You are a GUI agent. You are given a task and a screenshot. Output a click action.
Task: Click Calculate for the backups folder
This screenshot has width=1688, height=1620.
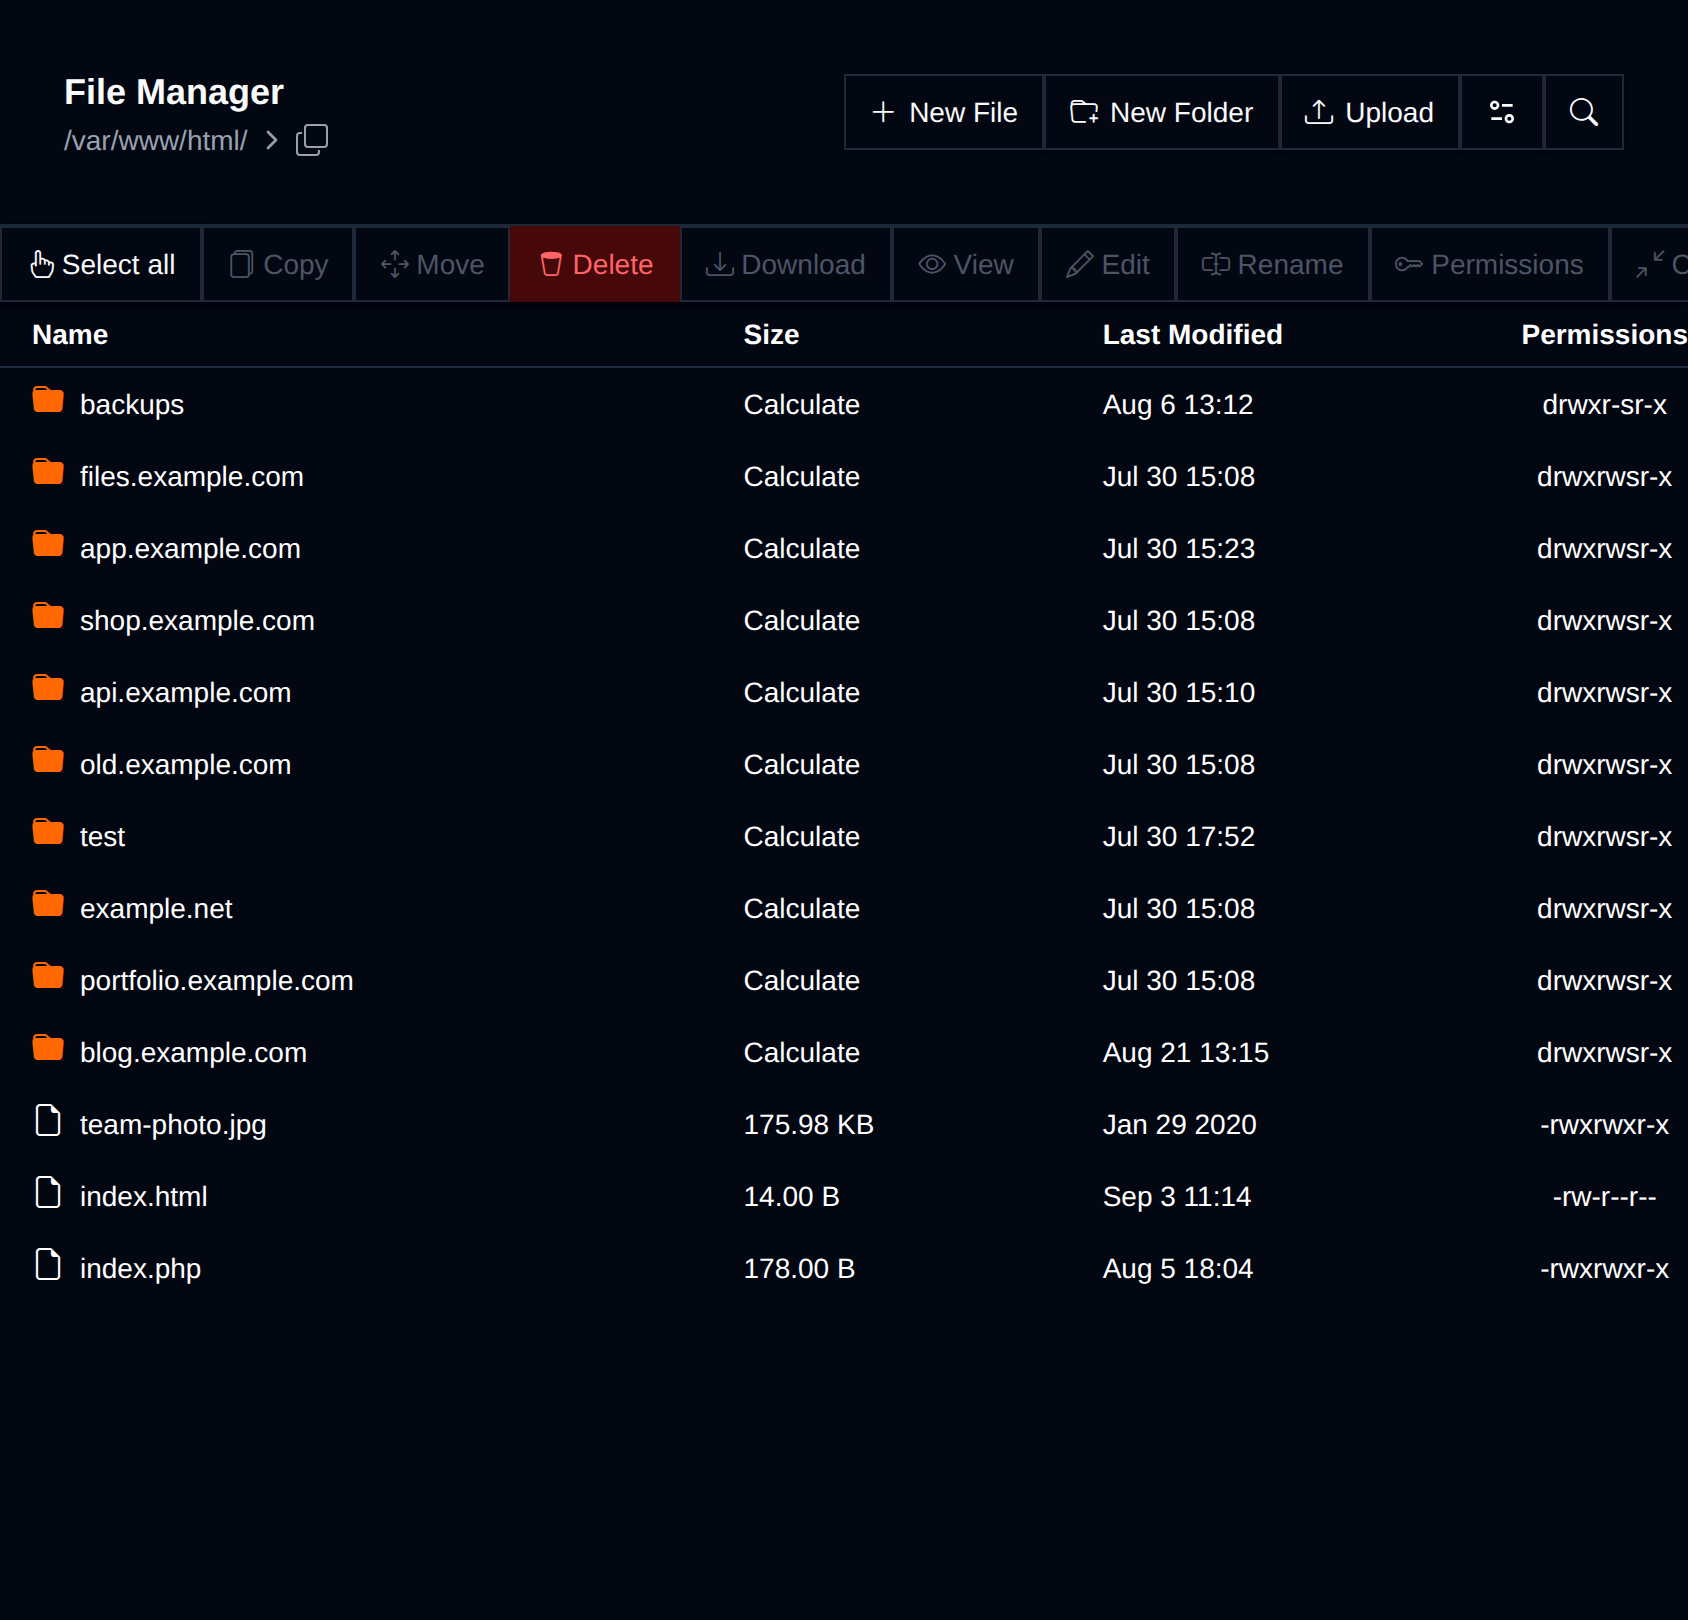click(x=802, y=405)
